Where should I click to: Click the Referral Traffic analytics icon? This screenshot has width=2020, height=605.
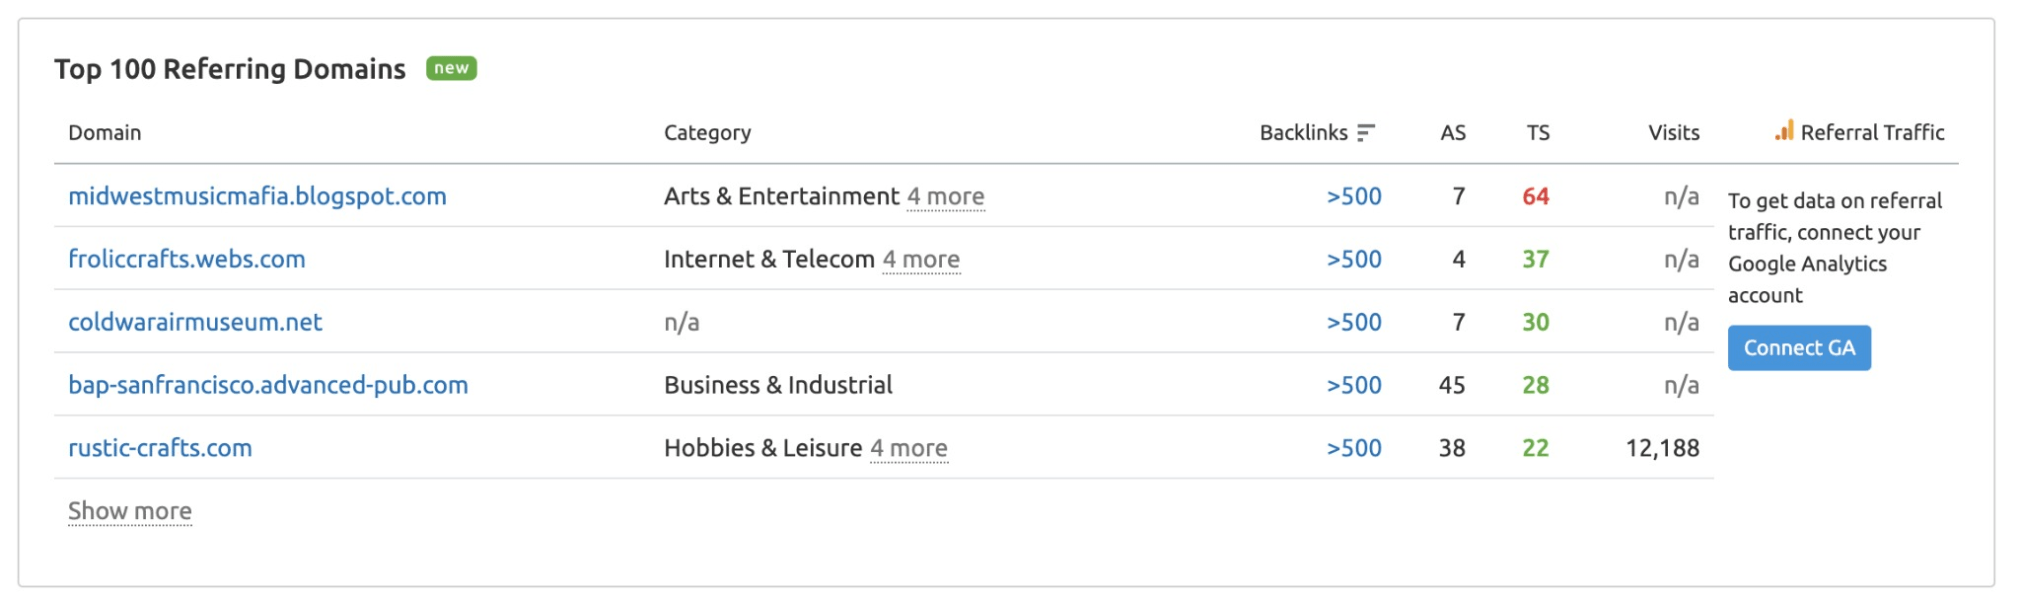tap(1784, 131)
